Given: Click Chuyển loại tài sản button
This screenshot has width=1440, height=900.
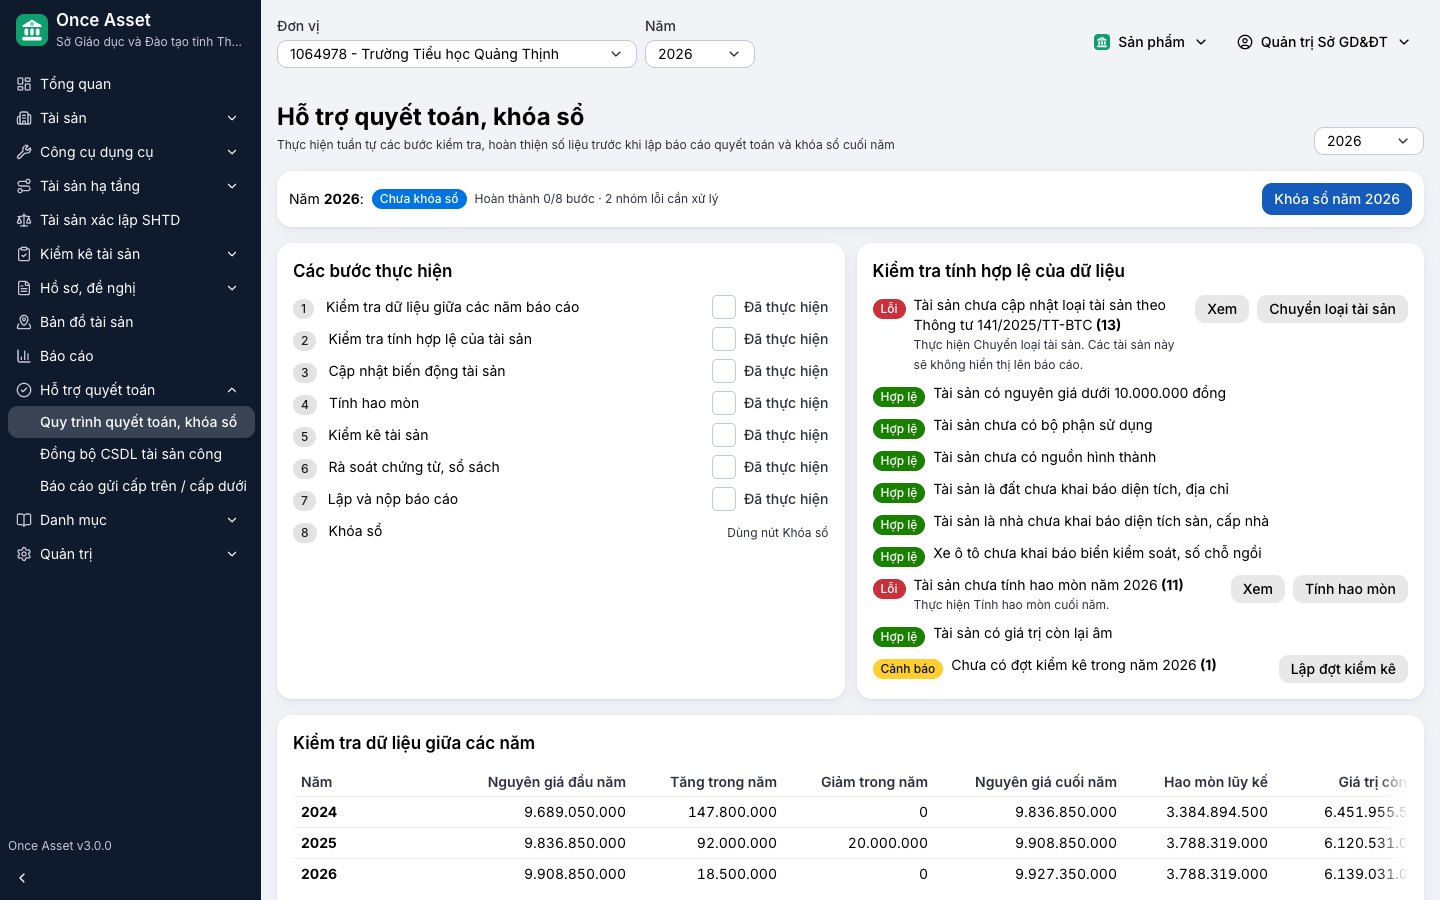Looking at the screenshot, I should pos(1332,309).
